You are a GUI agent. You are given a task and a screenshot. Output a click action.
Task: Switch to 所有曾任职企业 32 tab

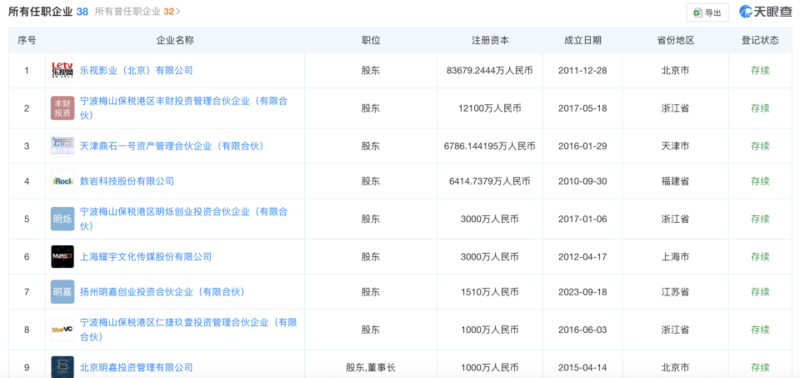click(x=134, y=12)
